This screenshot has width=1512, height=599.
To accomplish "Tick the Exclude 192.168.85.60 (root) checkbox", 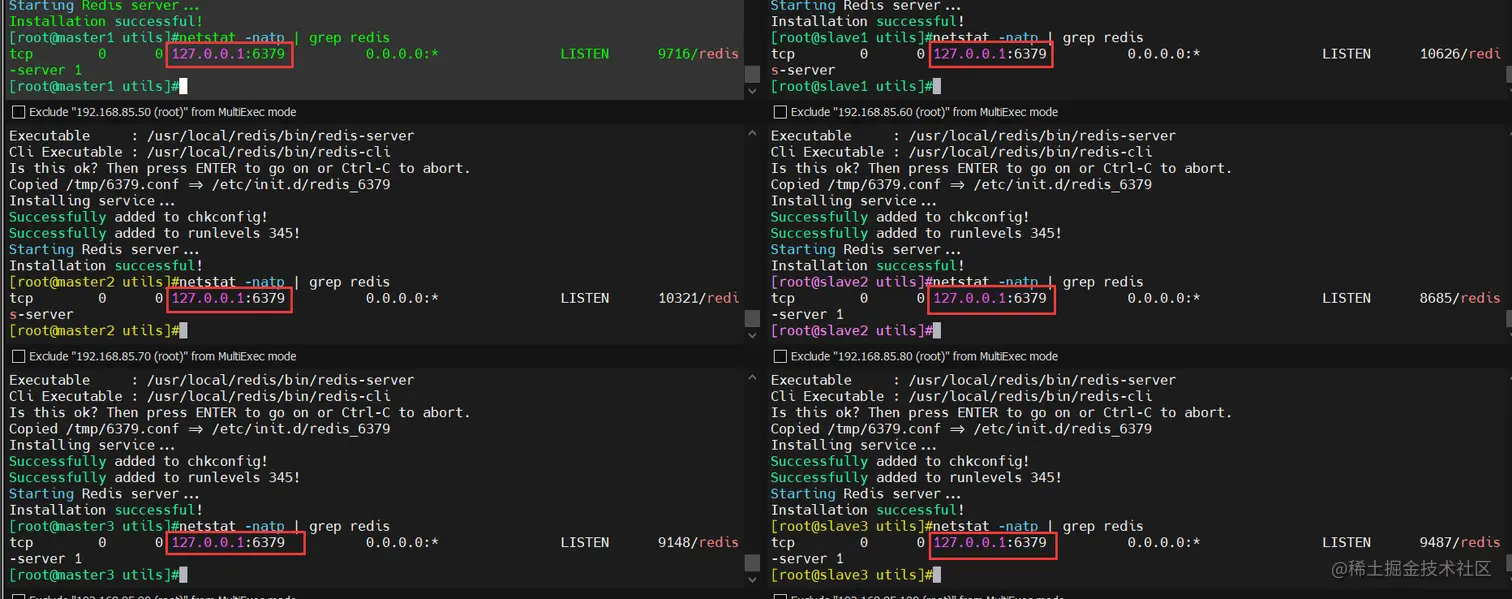I will click(x=780, y=112).
